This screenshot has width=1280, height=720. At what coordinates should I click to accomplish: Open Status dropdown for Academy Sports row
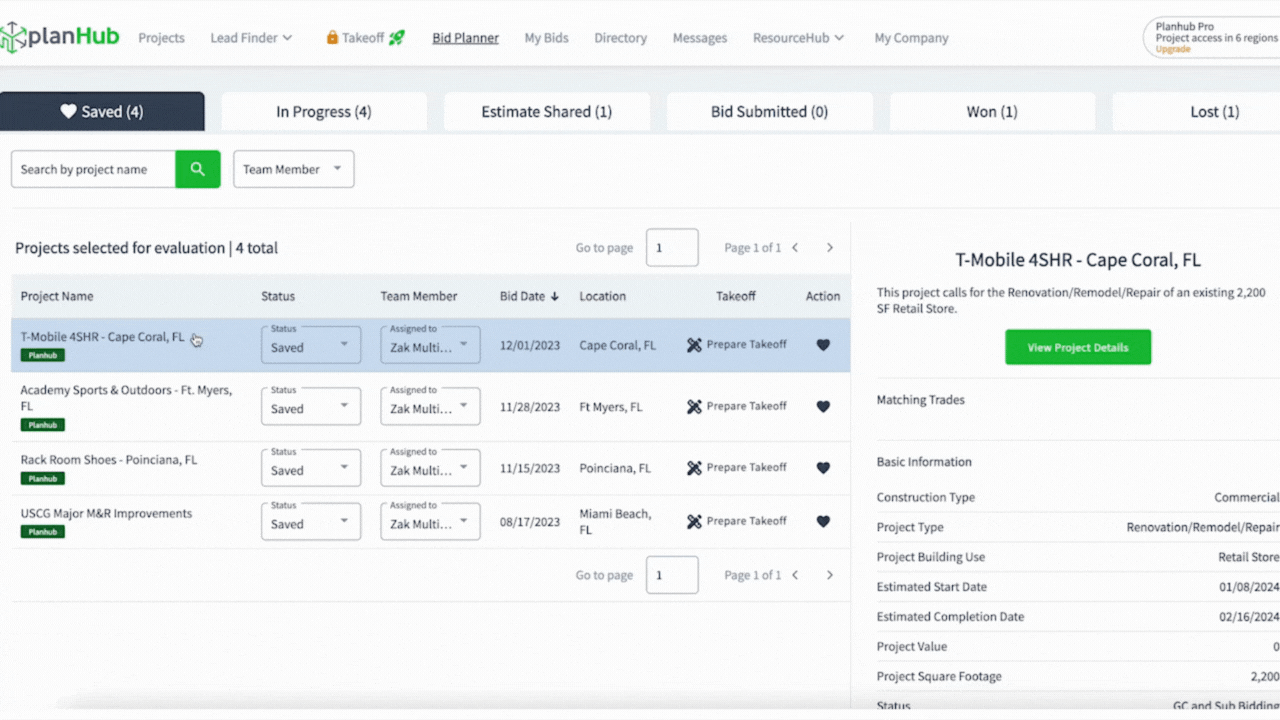pos(311,407)
